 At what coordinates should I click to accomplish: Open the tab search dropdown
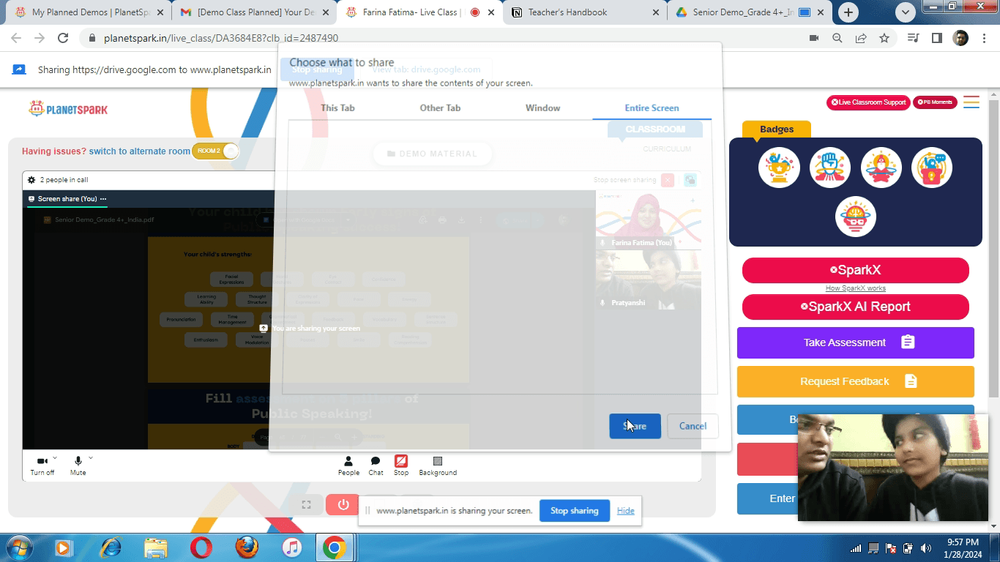[x=904, y=12]
